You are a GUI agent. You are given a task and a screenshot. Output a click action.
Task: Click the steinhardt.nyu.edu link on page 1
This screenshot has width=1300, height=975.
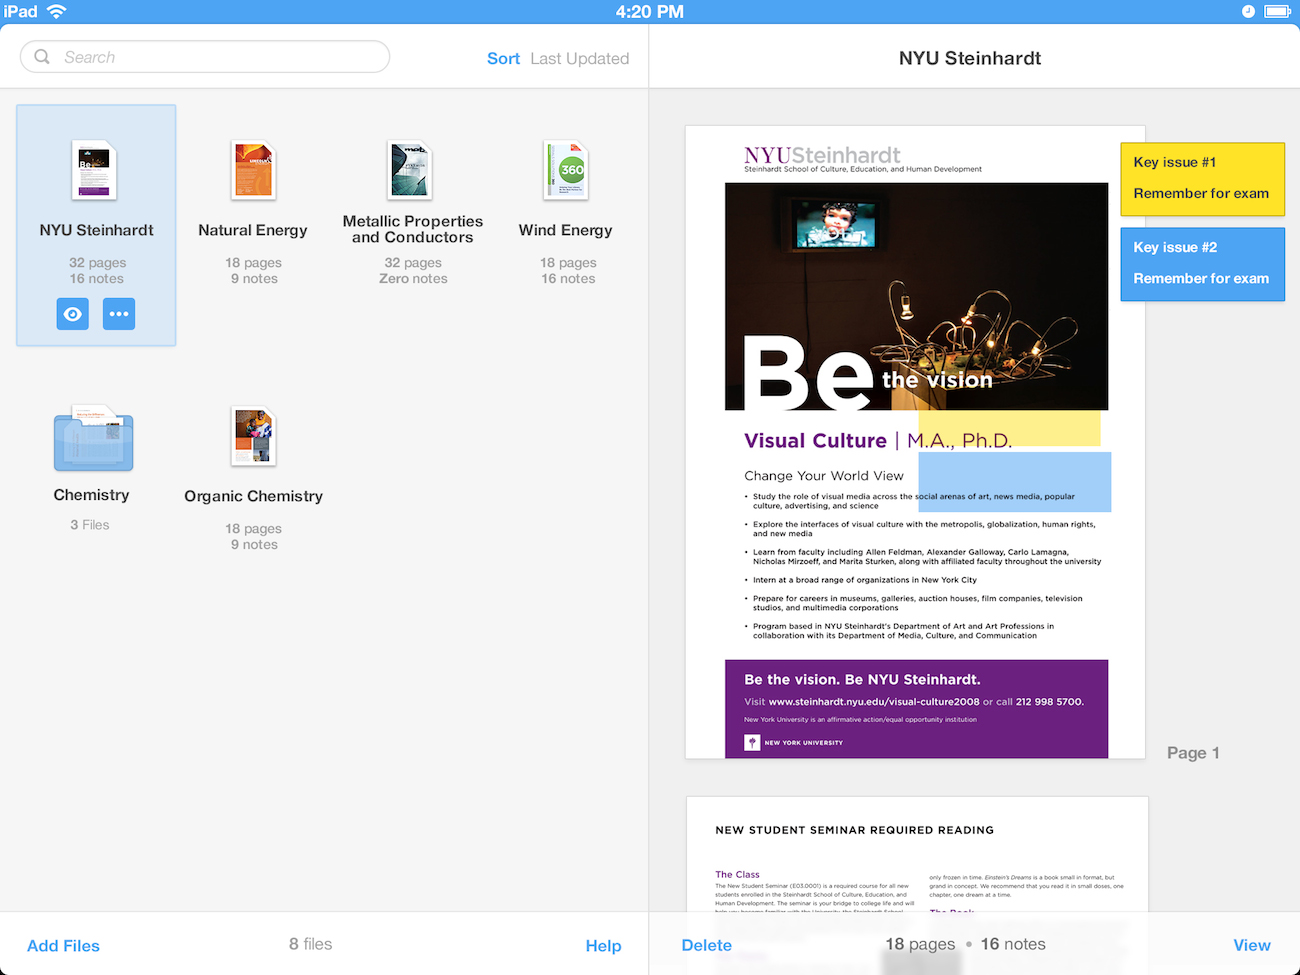coord(874,702)
